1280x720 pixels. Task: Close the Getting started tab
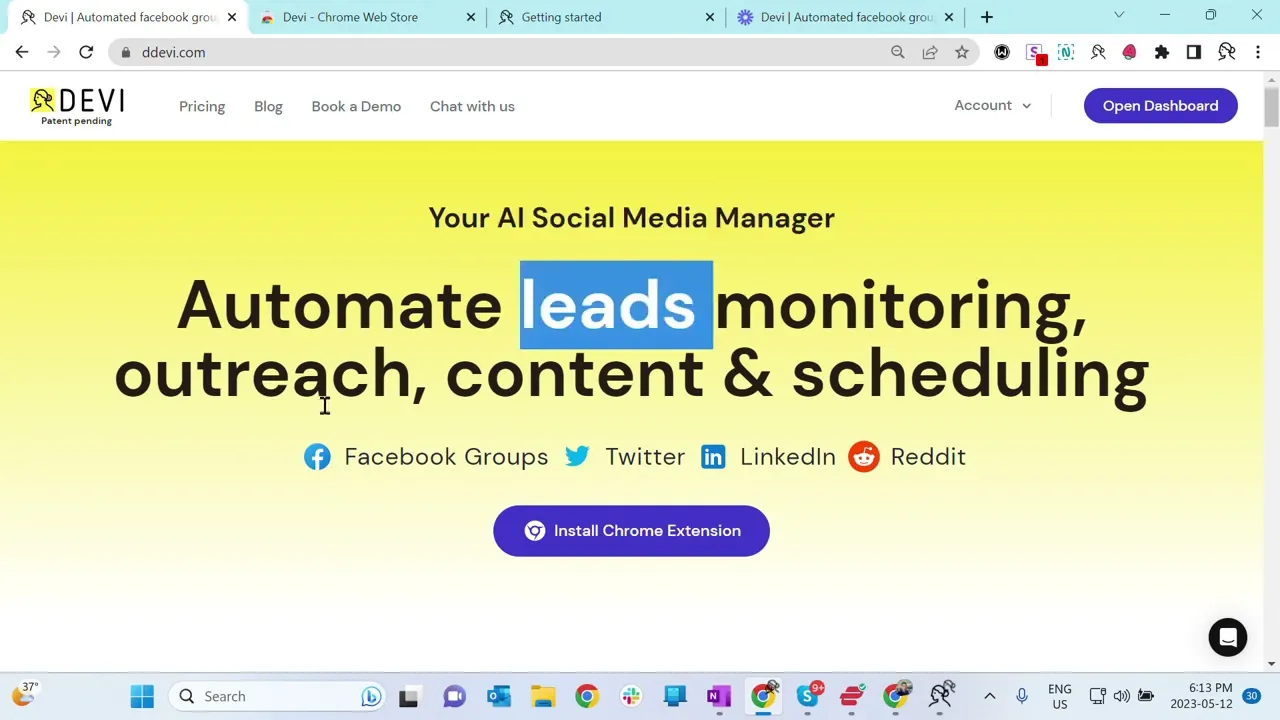[710, 17]
